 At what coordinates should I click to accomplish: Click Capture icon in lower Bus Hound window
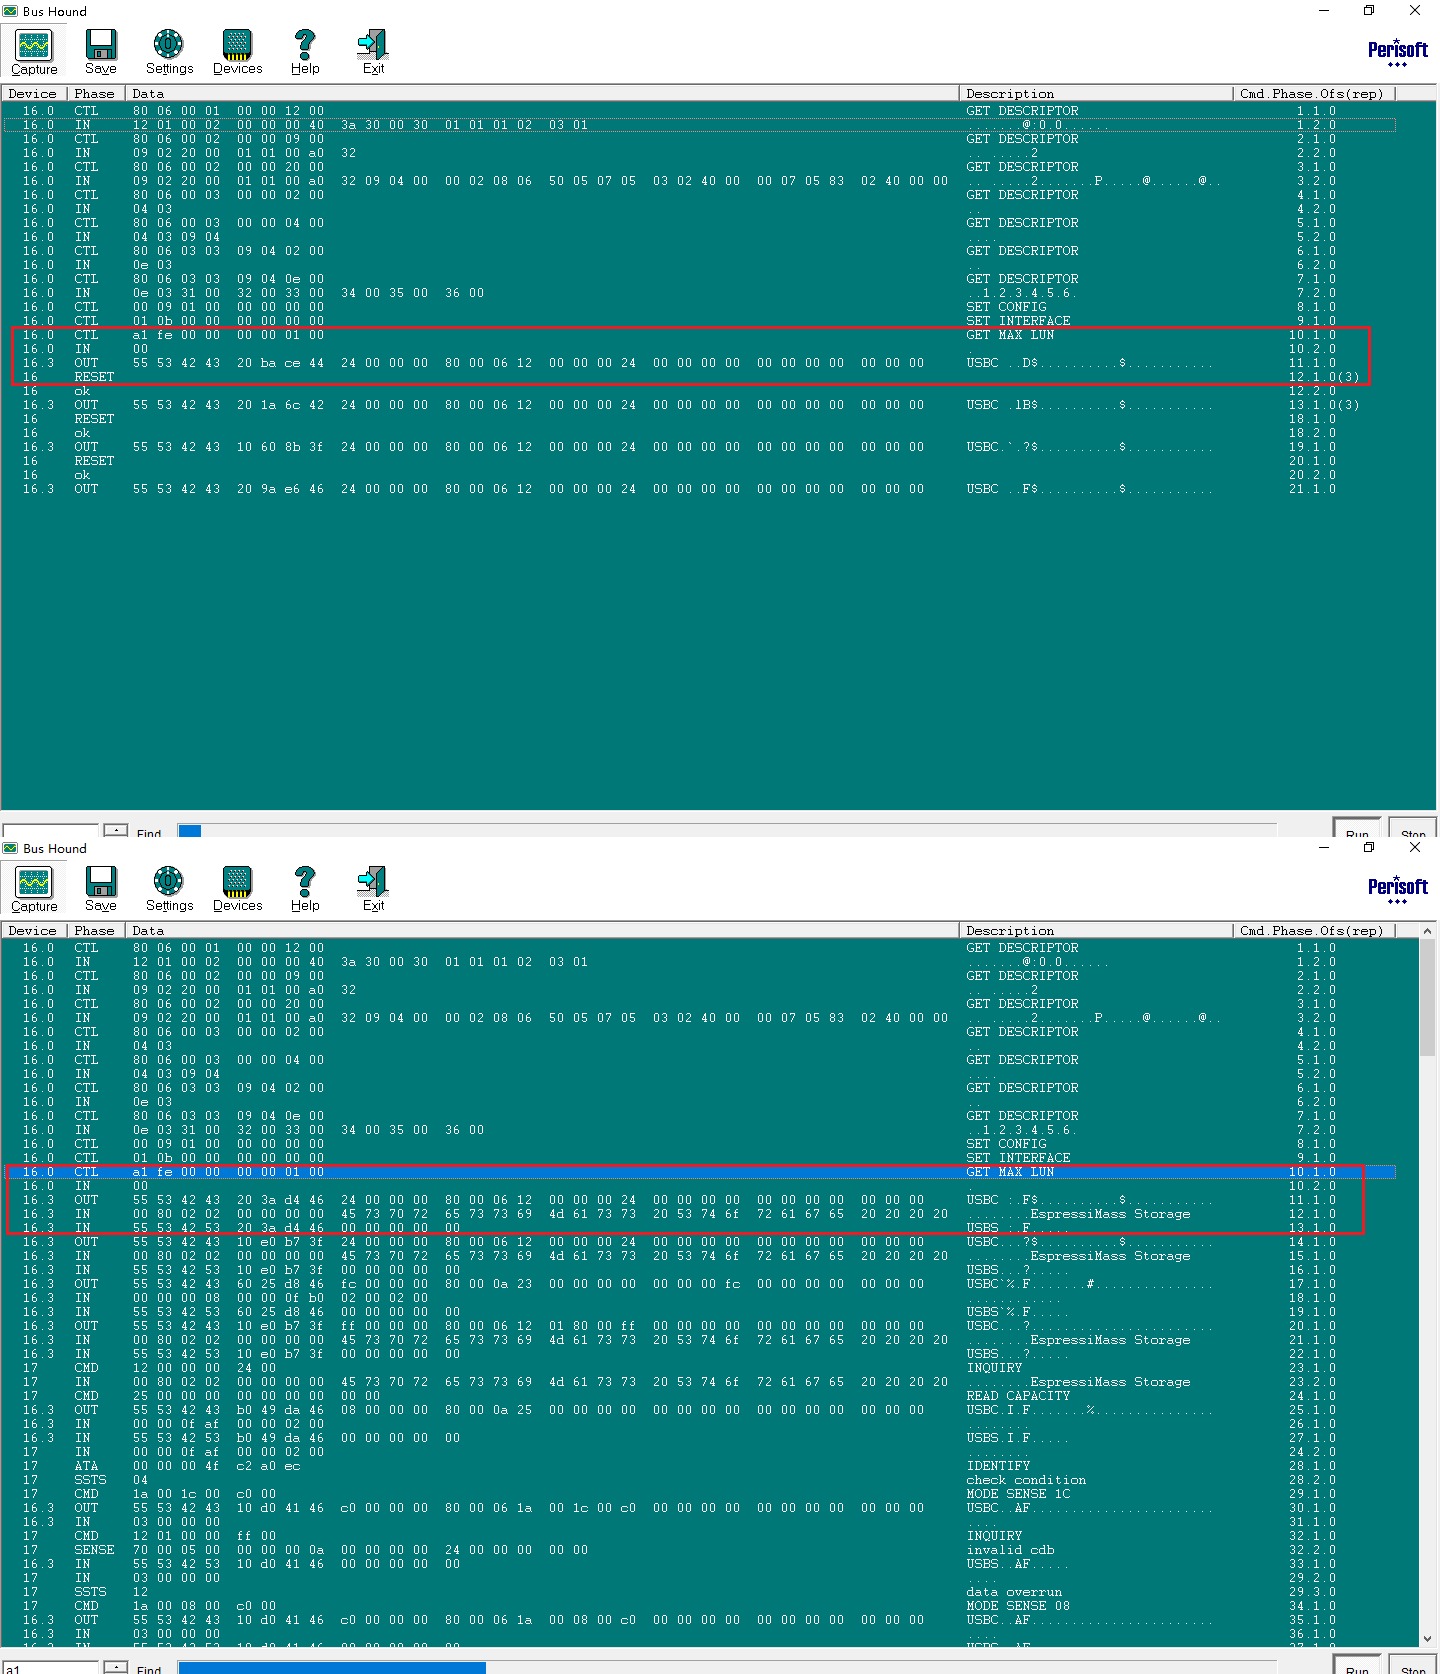(34, 889)
